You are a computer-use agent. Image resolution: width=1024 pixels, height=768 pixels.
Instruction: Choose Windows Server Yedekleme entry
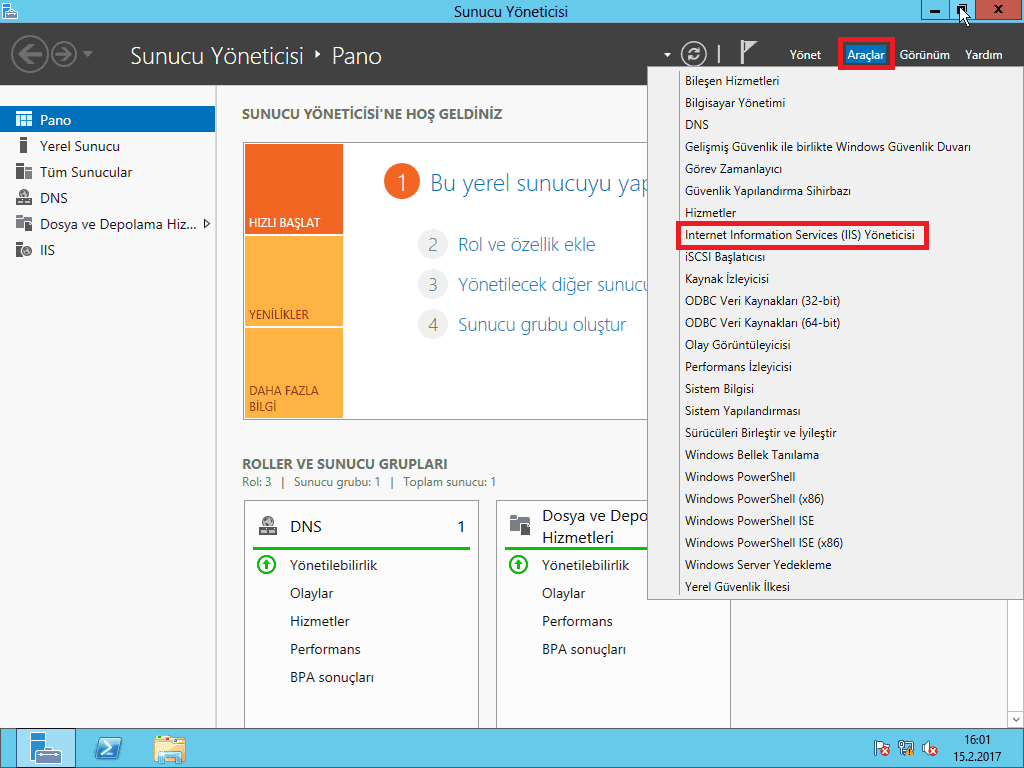[758, 565]
